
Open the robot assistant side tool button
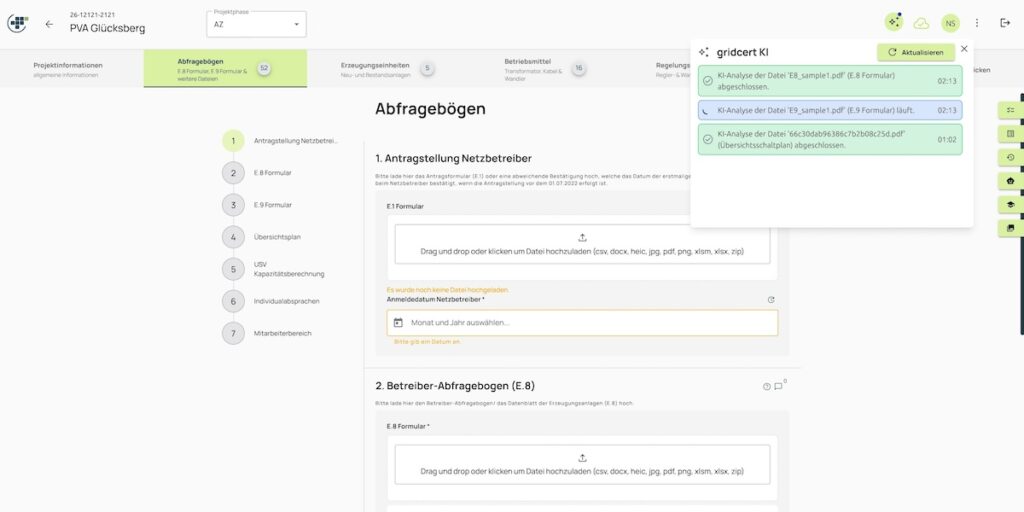point(1011,181)
